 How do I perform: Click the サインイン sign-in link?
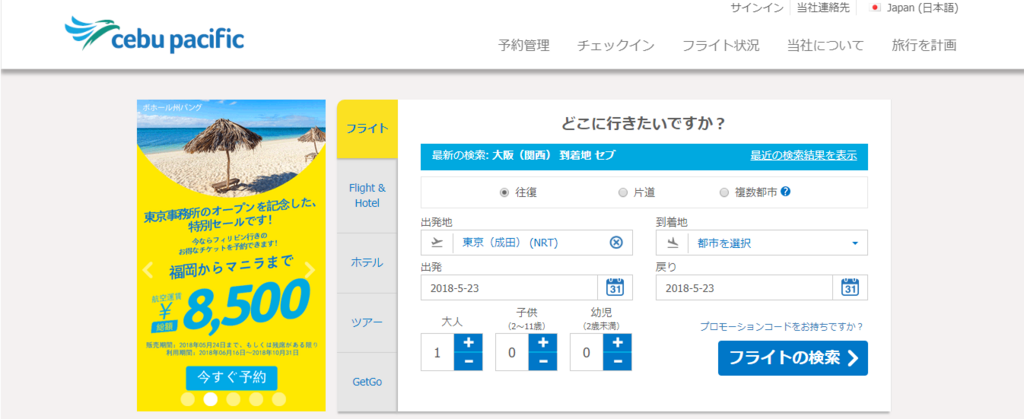(x=756, y=8)
